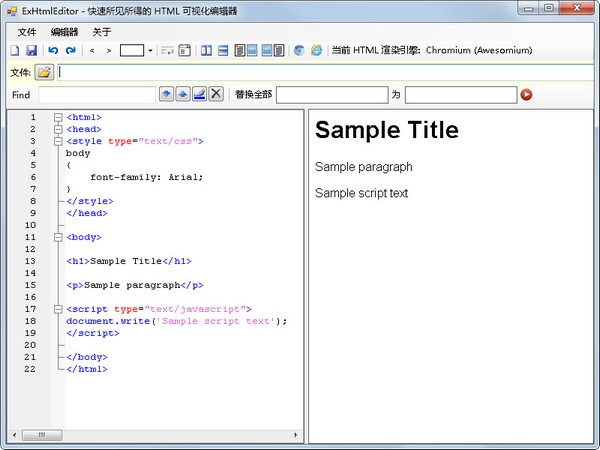This screenshot has width=600, height=450.
Task: Click the horizontal scrollbar thumb in the code pane
Action: click(42, 435)
